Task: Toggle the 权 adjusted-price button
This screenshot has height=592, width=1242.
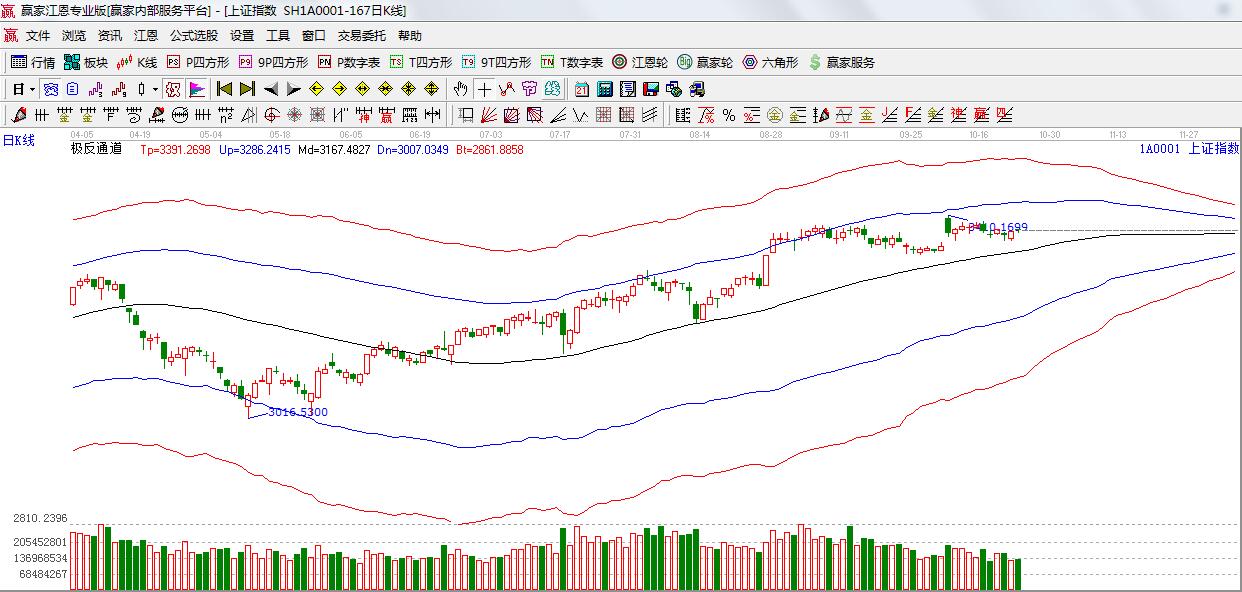Action: tap(173, 89)
